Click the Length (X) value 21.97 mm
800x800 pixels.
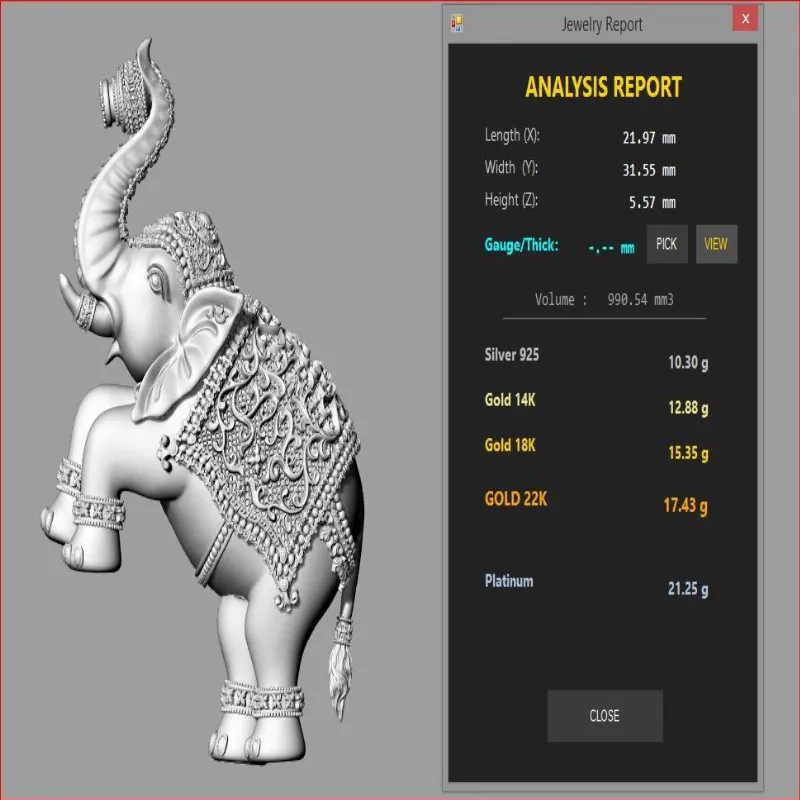click(x=649, y=138)
